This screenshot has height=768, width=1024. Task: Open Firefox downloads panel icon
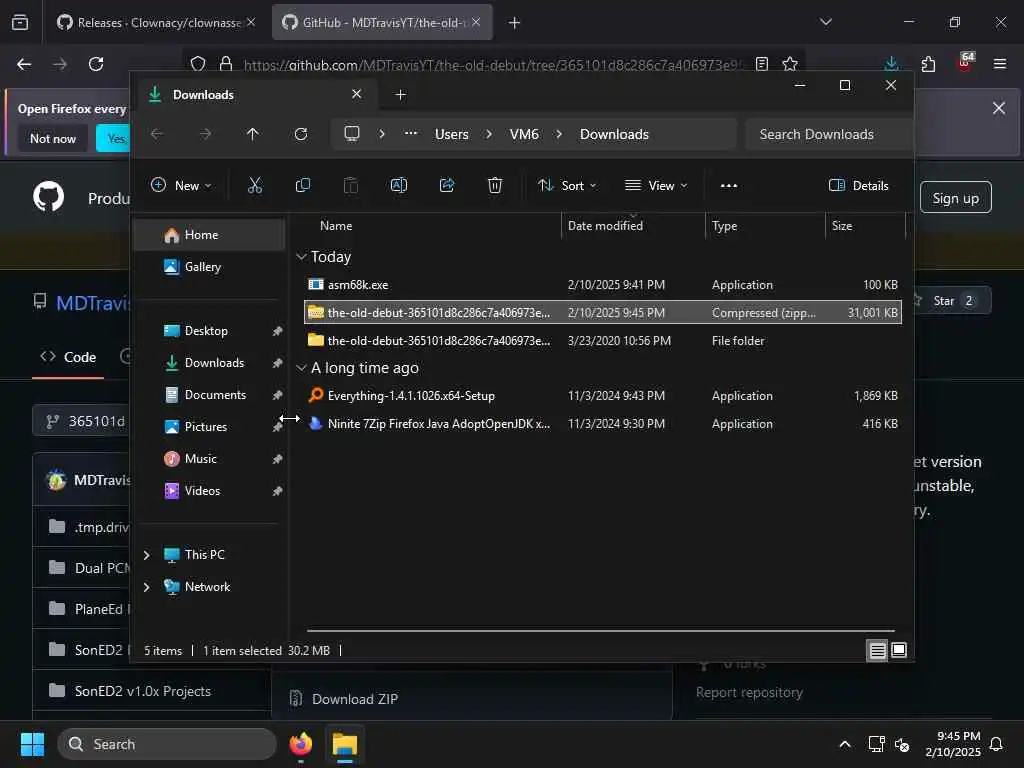(x=891, y=64)
